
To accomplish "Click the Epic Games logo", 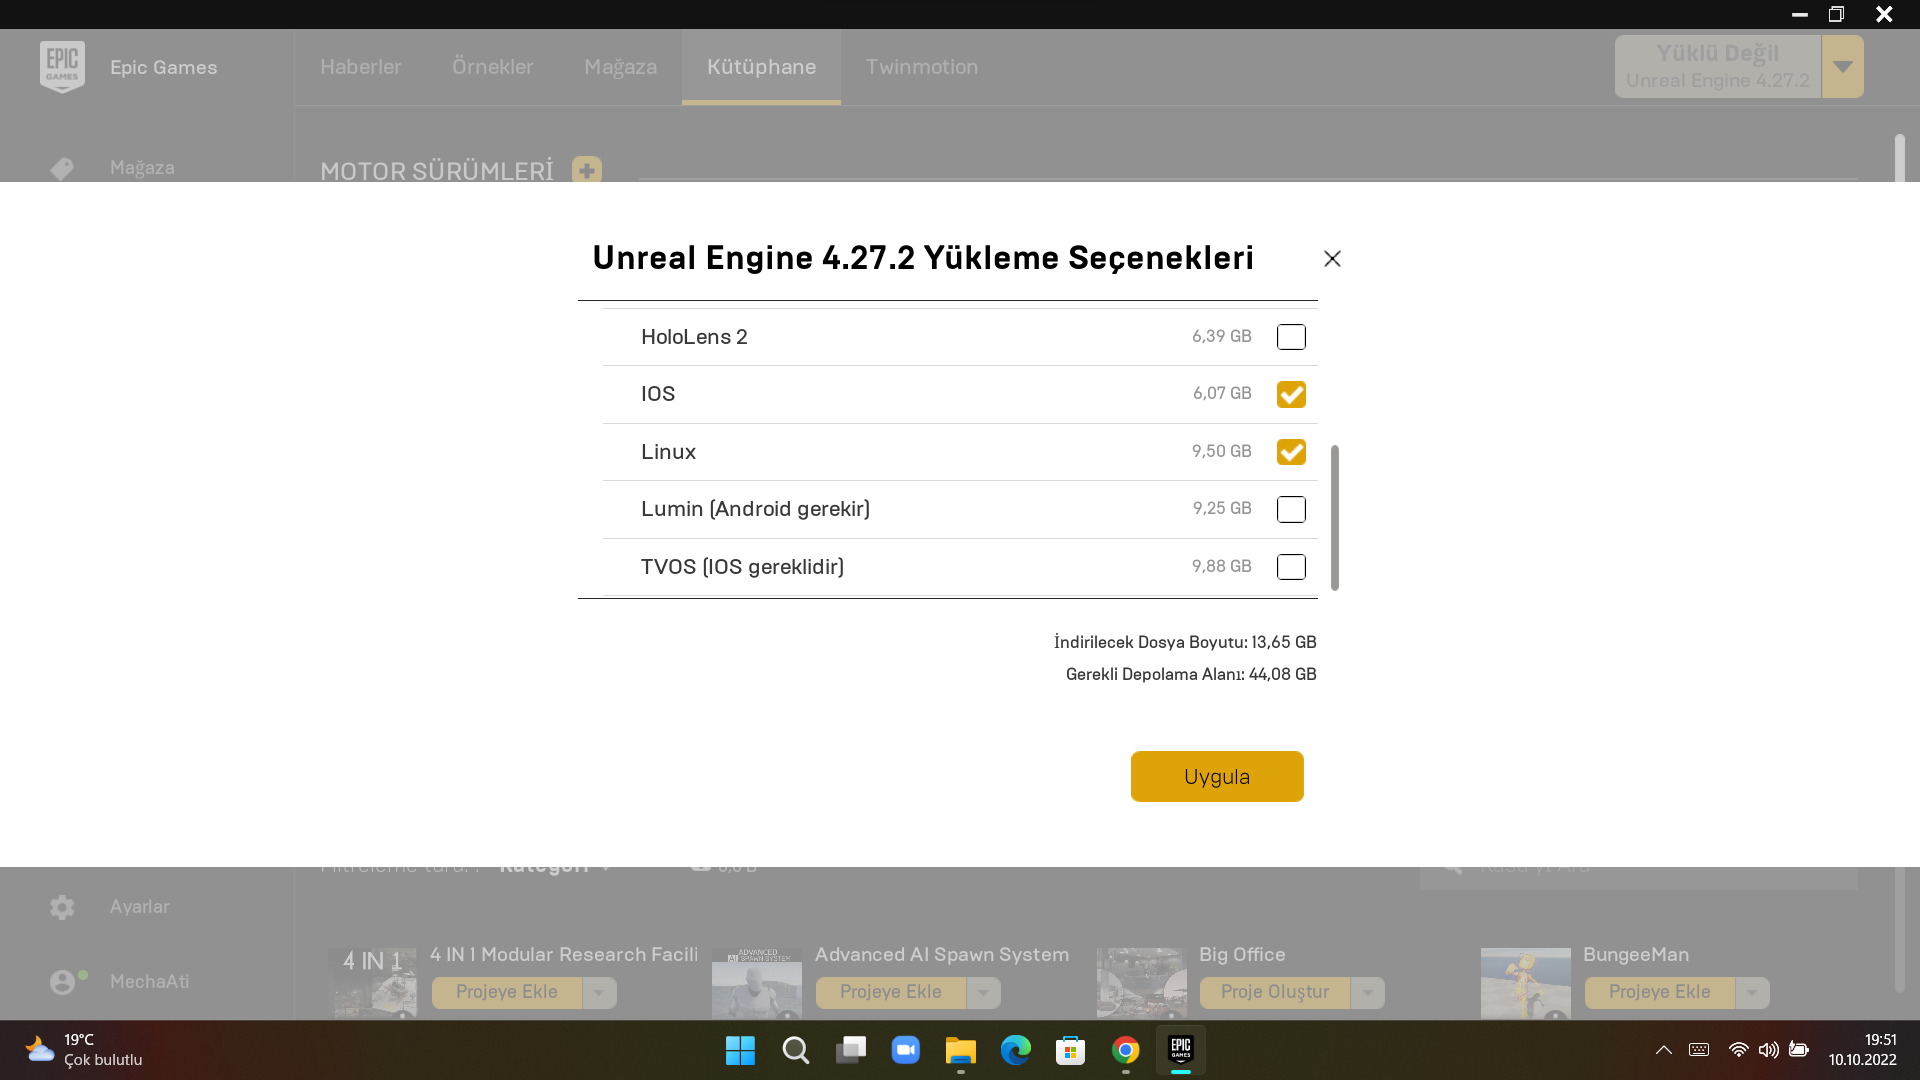I will click(x=62, y=66).
